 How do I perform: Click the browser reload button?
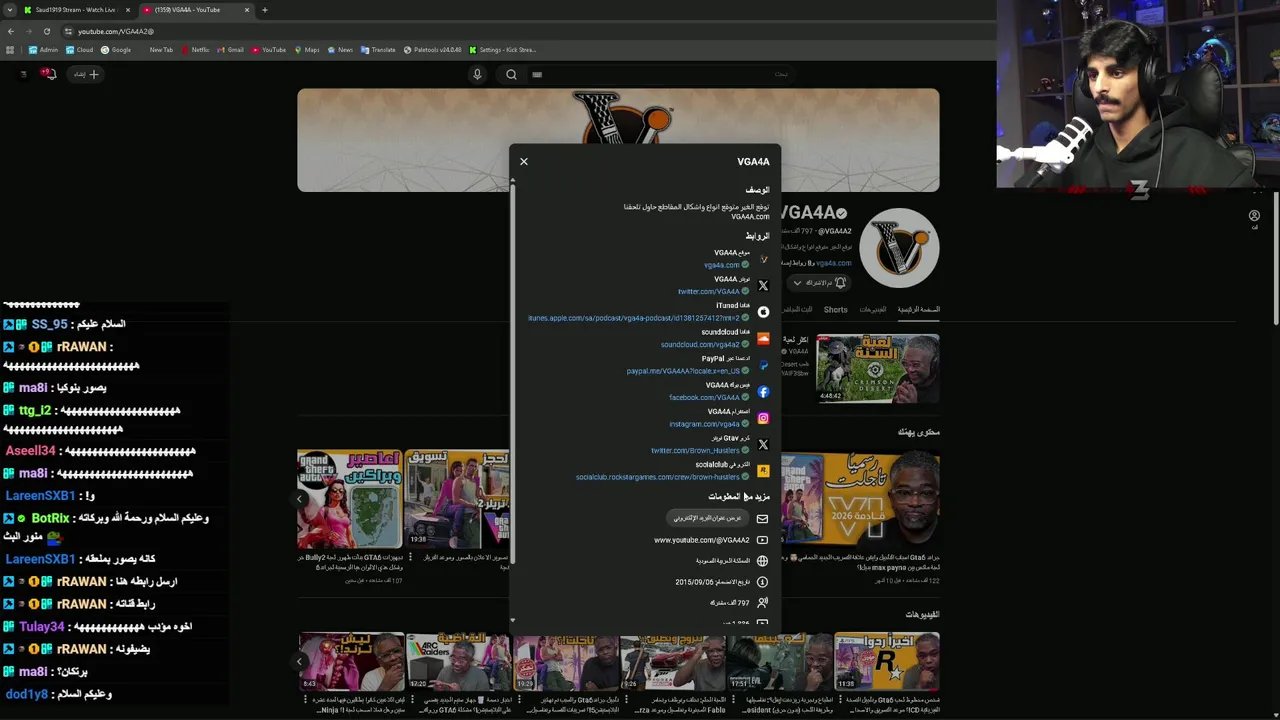(46, 31)
